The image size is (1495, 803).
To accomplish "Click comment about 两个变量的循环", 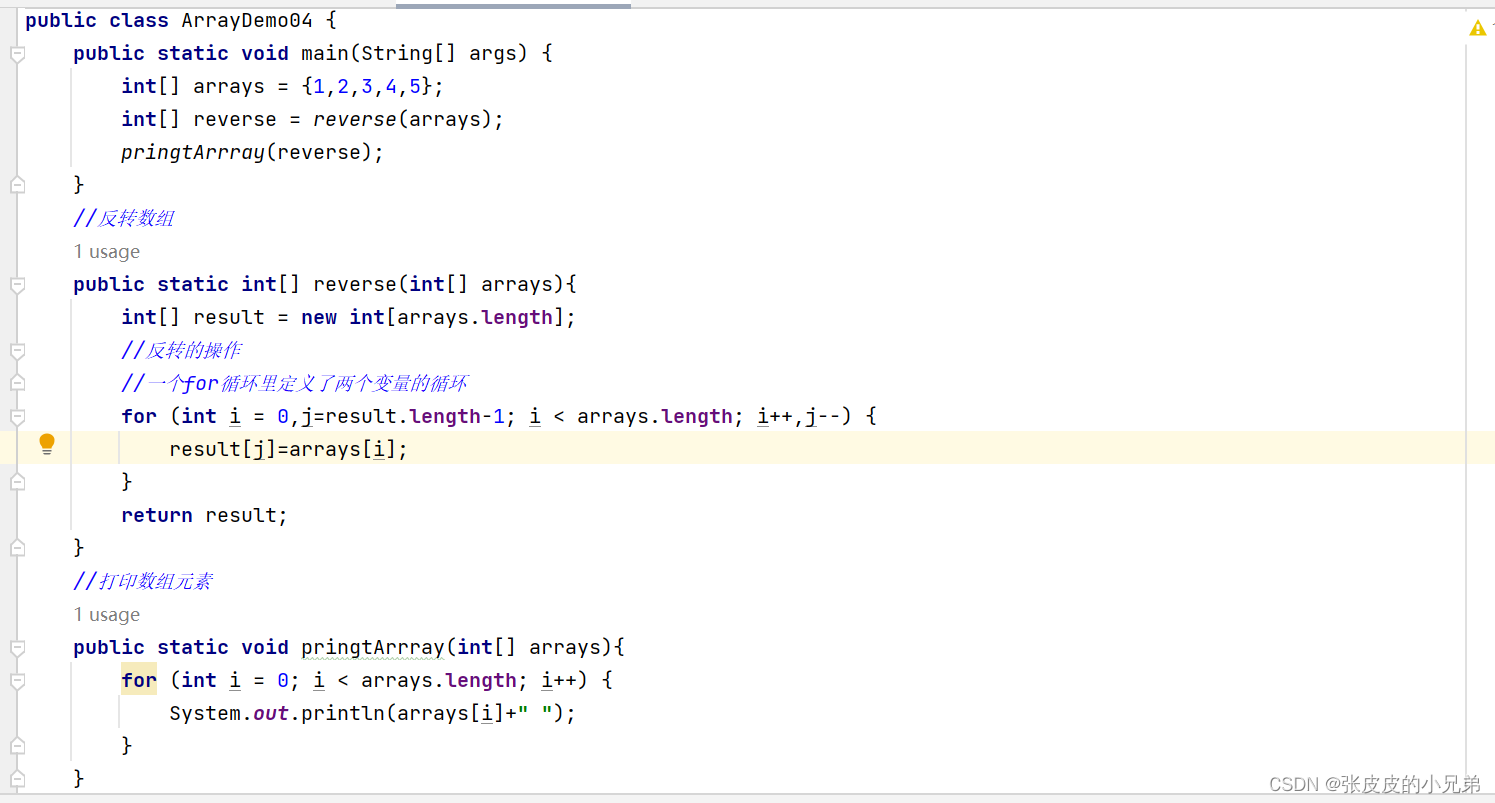I will [x=295, y=384].
